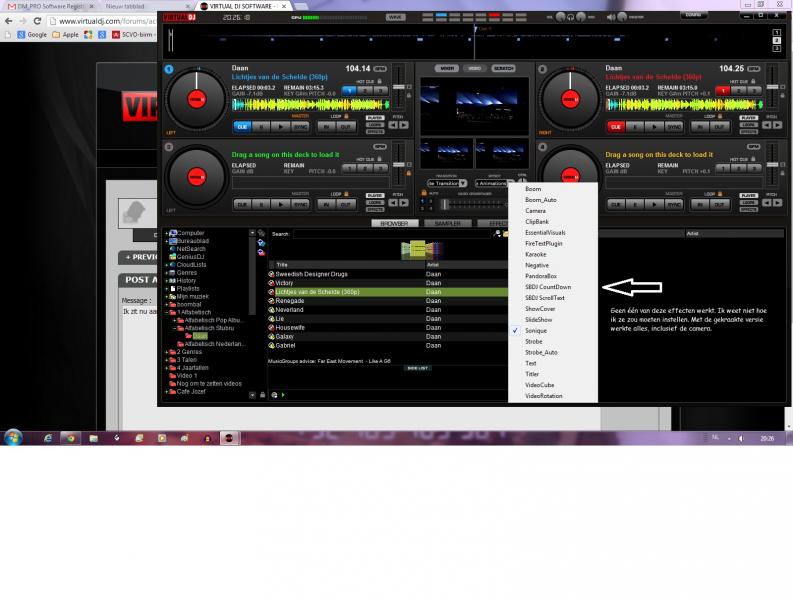The image size is (793, 600).
Task: Toggle the pitch lock icon on deck 3
Action: click(x=409, y=173)
